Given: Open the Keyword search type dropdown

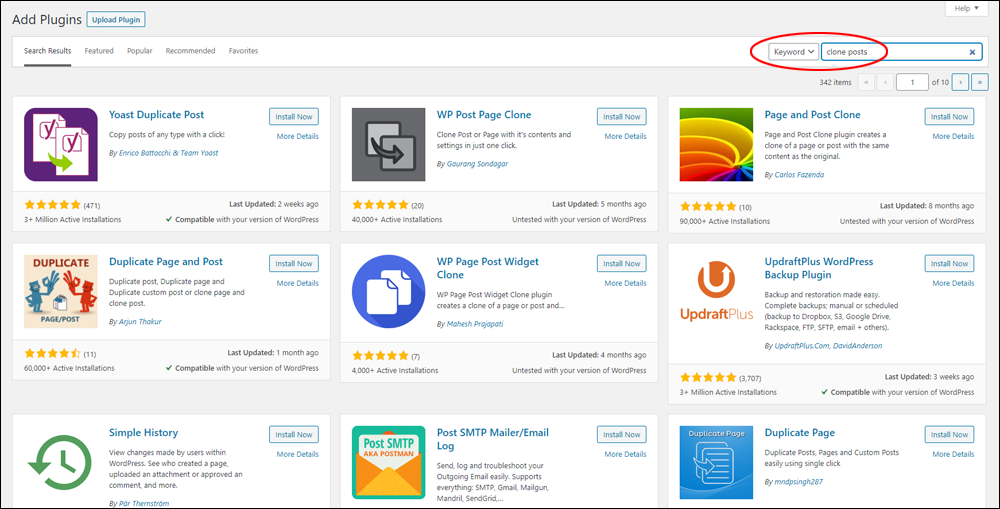Looking at the screenshot, I should 793,52.
